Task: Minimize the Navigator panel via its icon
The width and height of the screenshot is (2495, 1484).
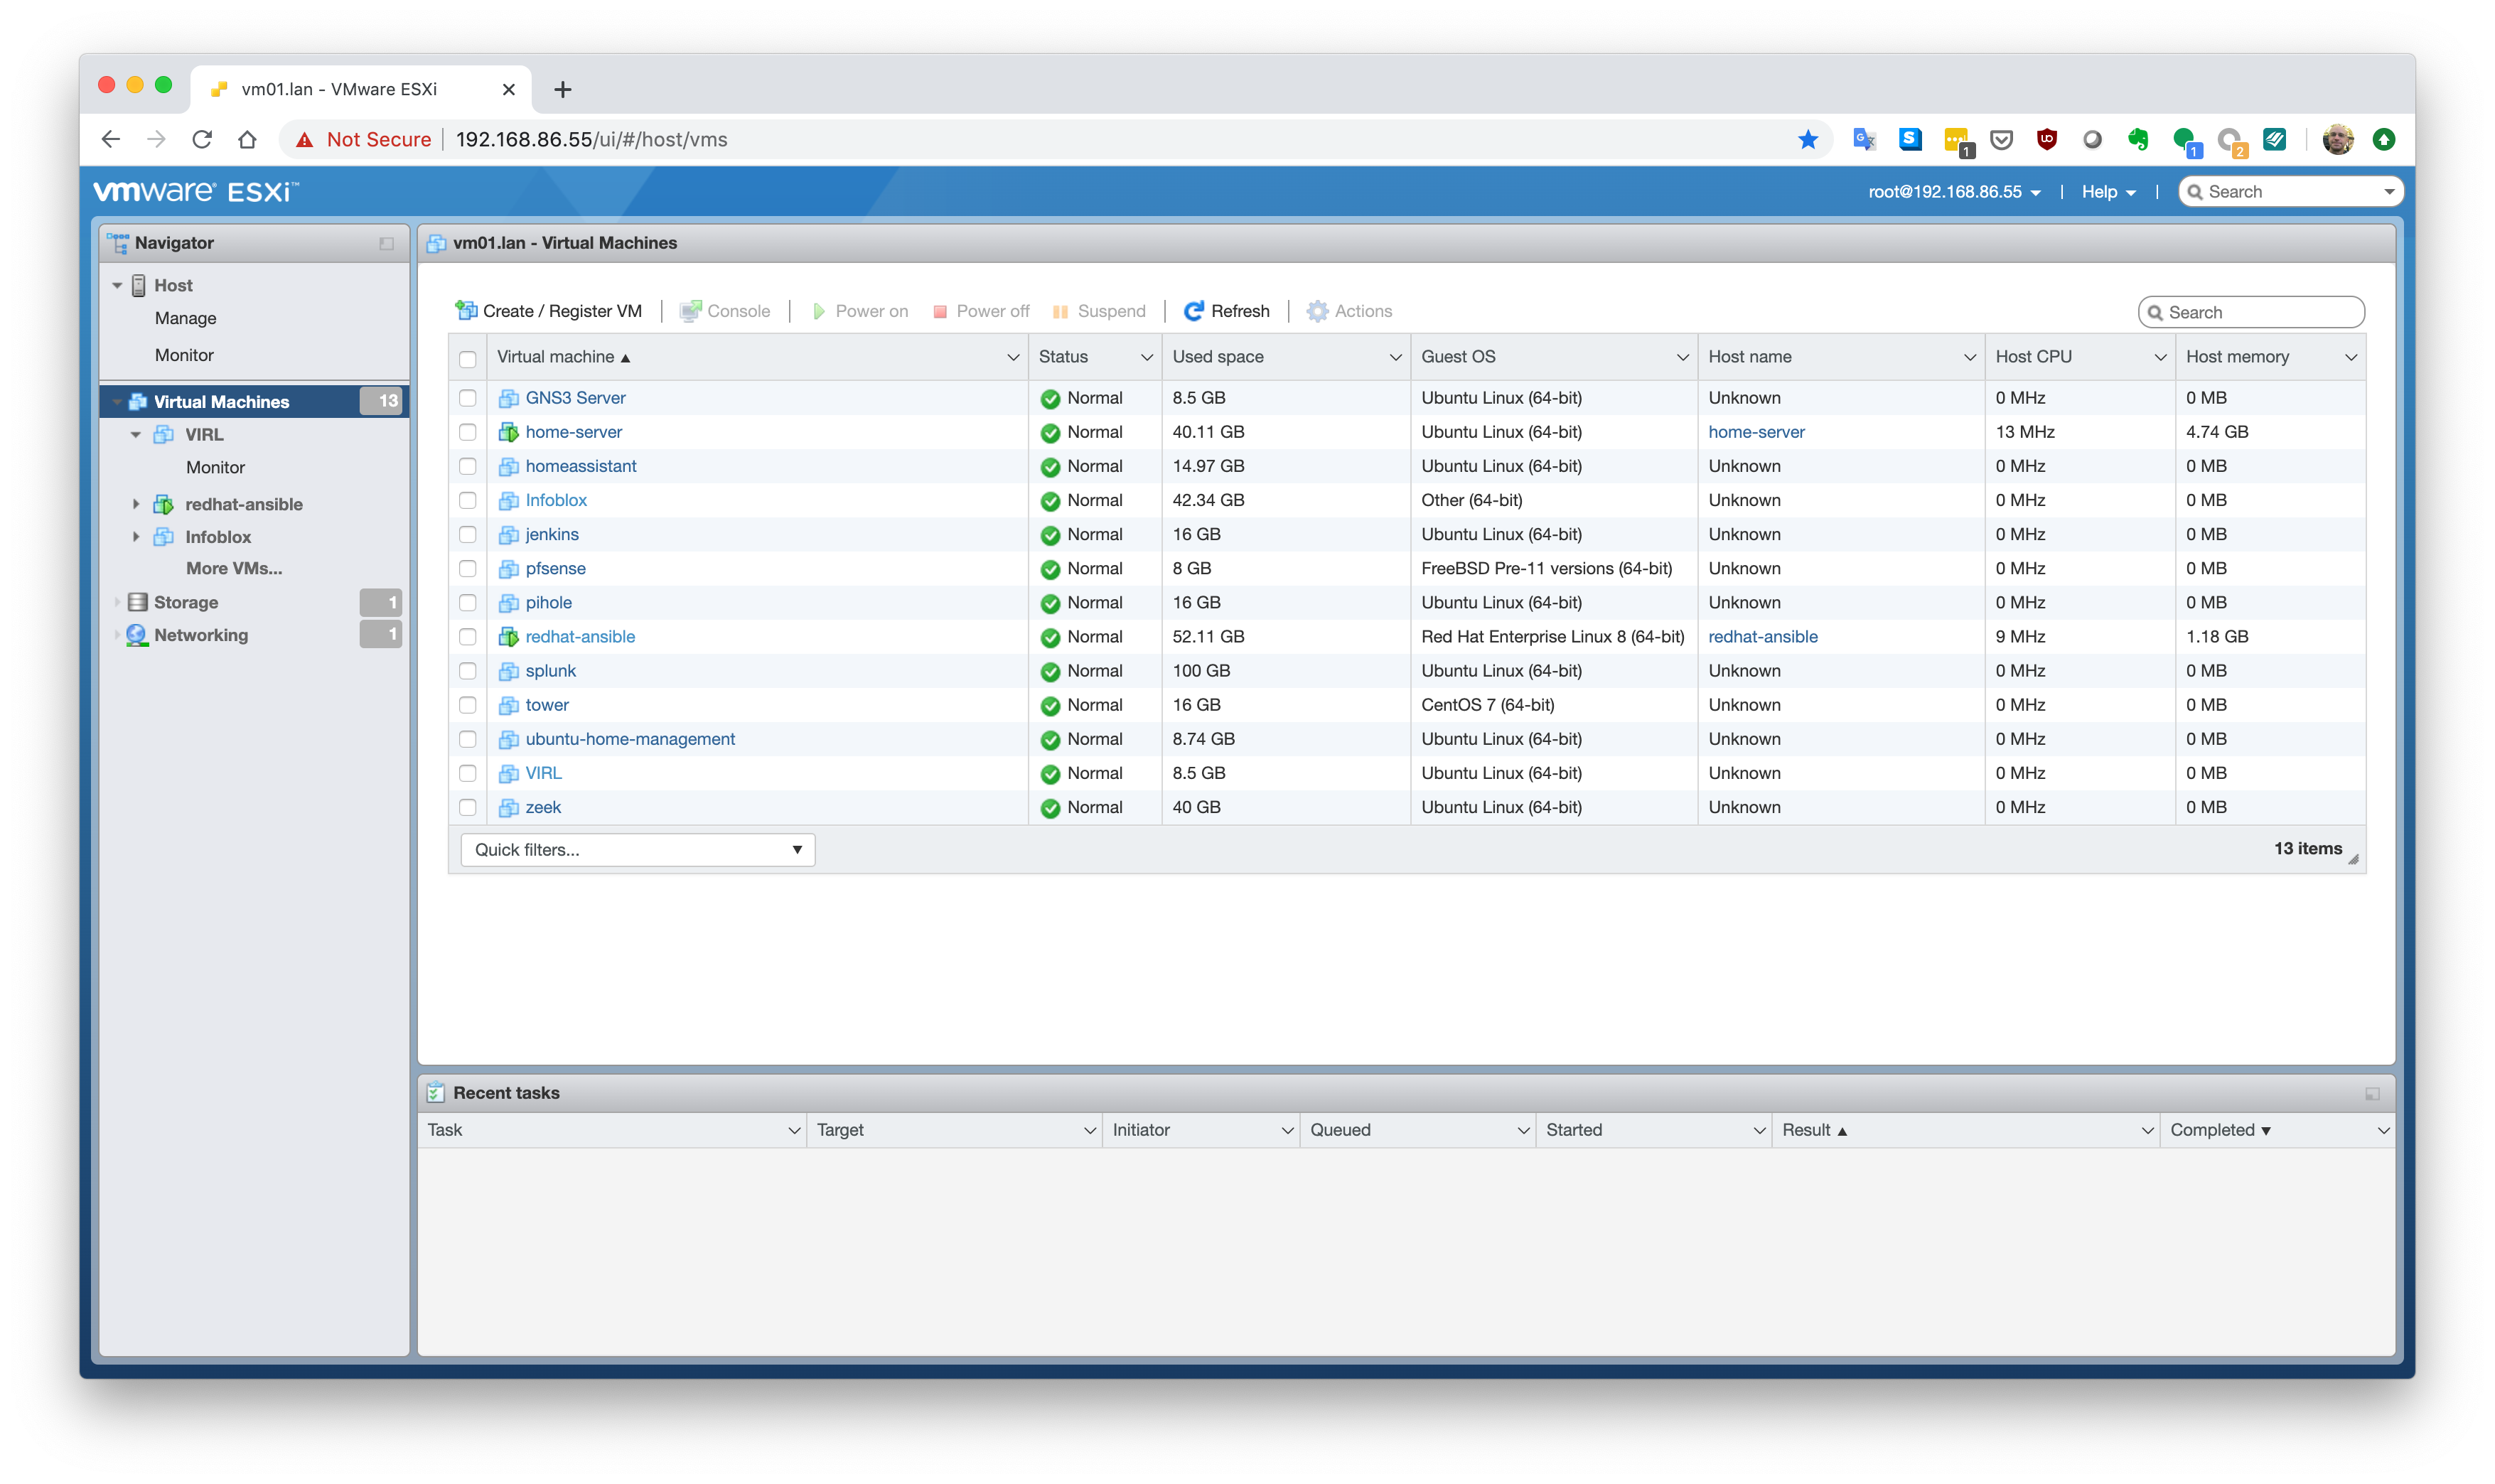Action: [x=387, y=244]
